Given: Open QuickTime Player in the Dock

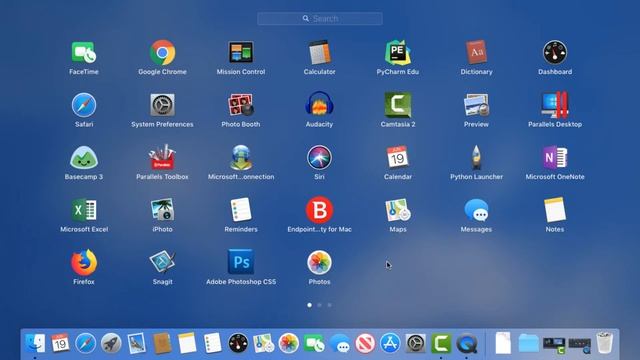Looking at the screenshot, I should point(467,343).
